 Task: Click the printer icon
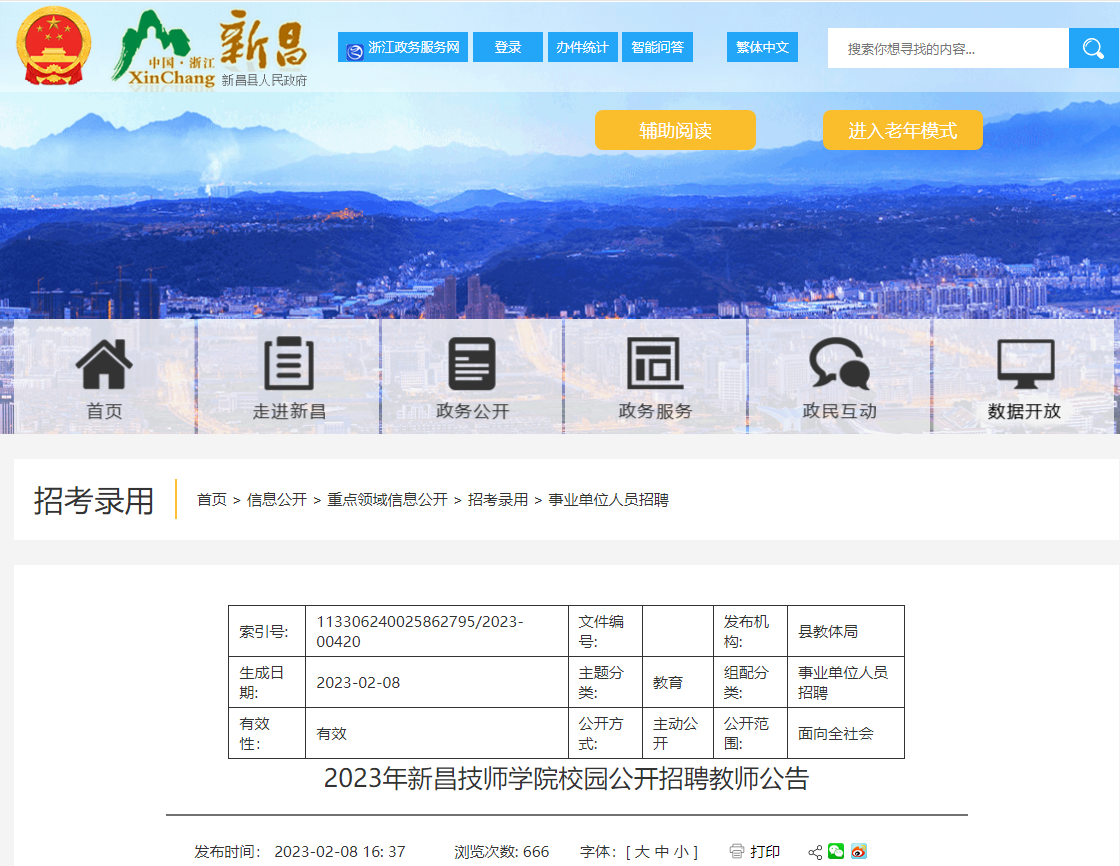[x=736, y=851]
